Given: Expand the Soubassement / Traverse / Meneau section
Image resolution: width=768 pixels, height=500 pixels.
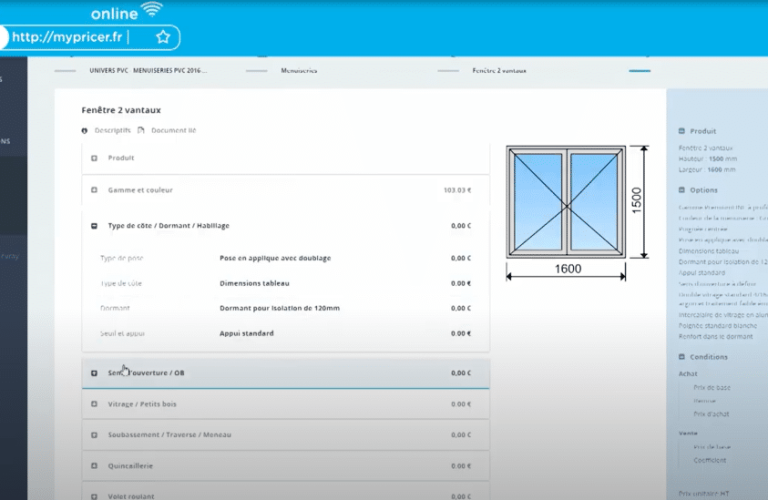Looking at the screenshot, I should pyautogui.click(x=94, y=435).
